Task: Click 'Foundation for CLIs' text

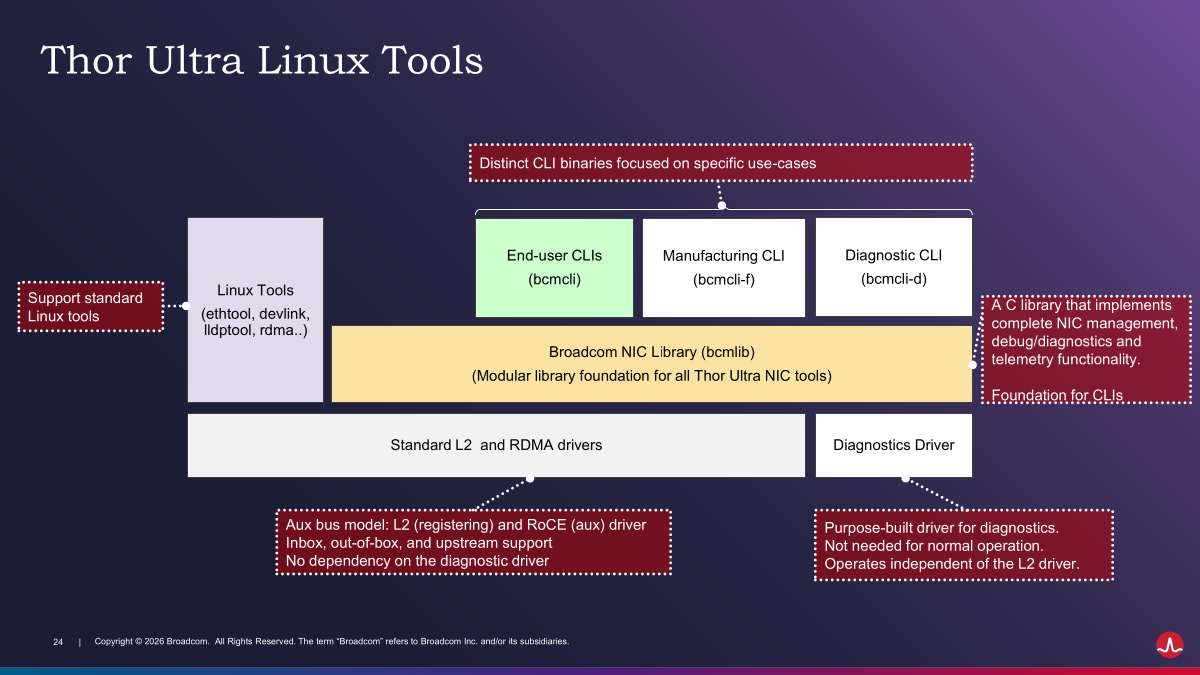Action: [1057, 395]
